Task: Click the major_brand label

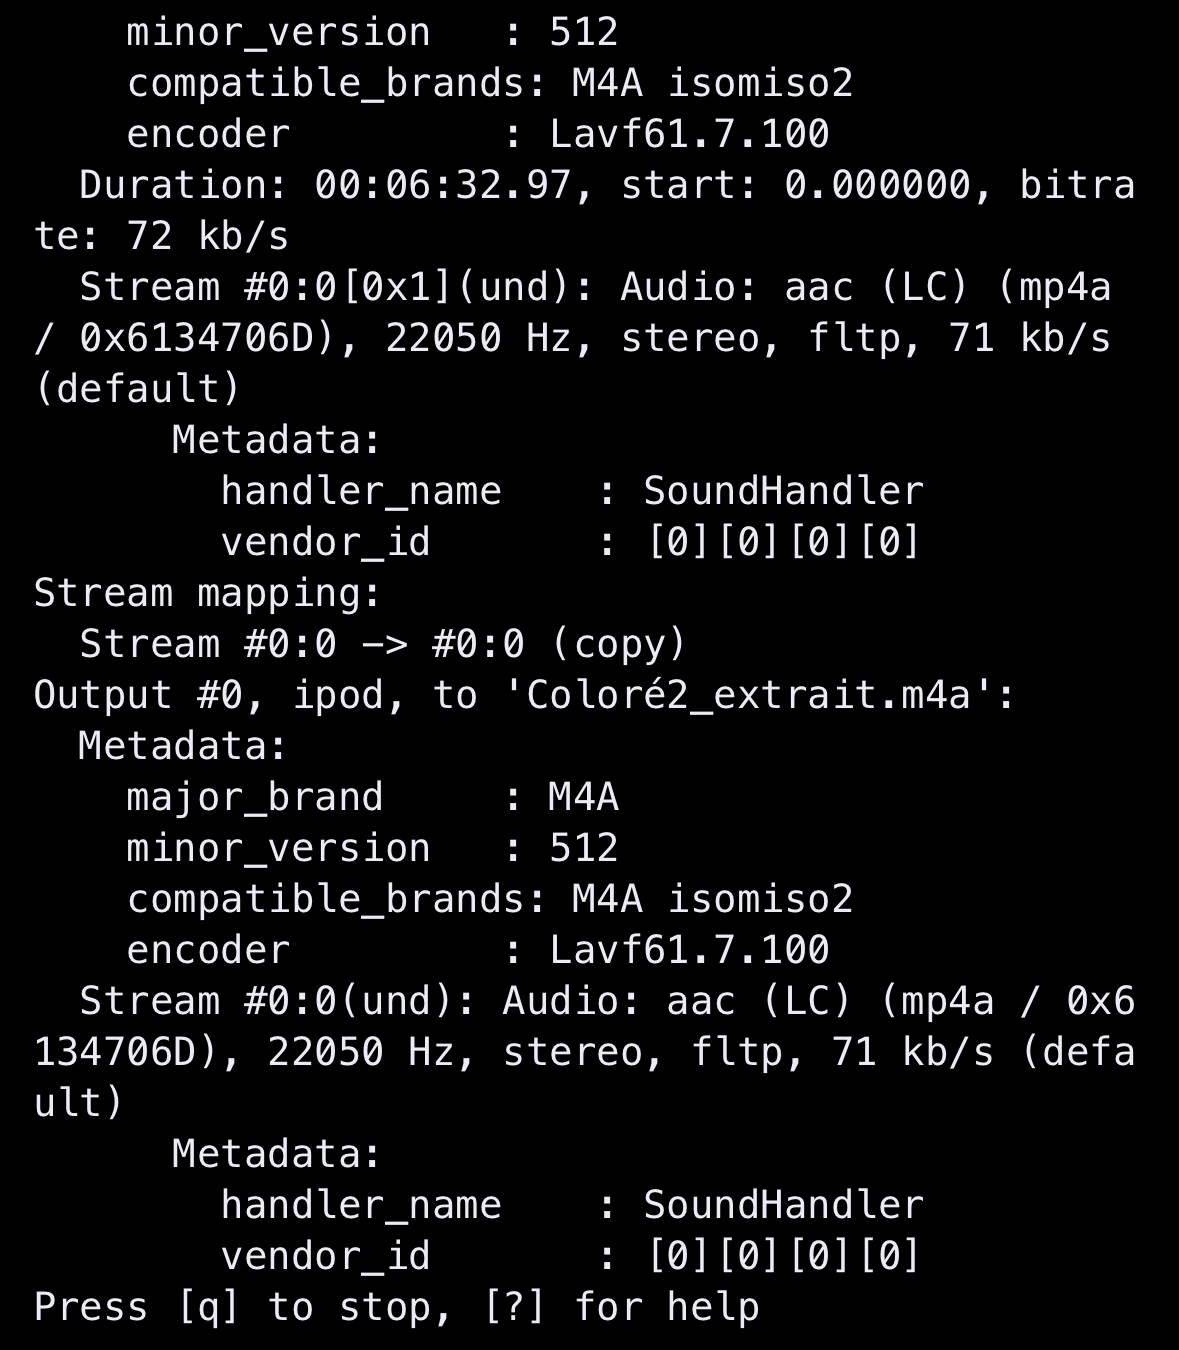Action: [255, 798]
